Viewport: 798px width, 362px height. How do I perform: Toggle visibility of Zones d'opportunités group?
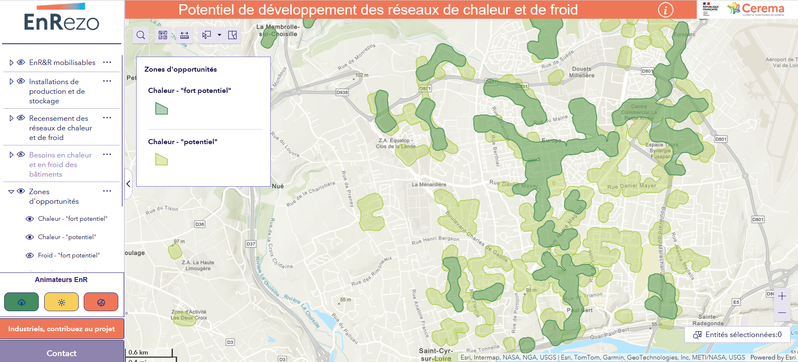(x=21, y=191)
